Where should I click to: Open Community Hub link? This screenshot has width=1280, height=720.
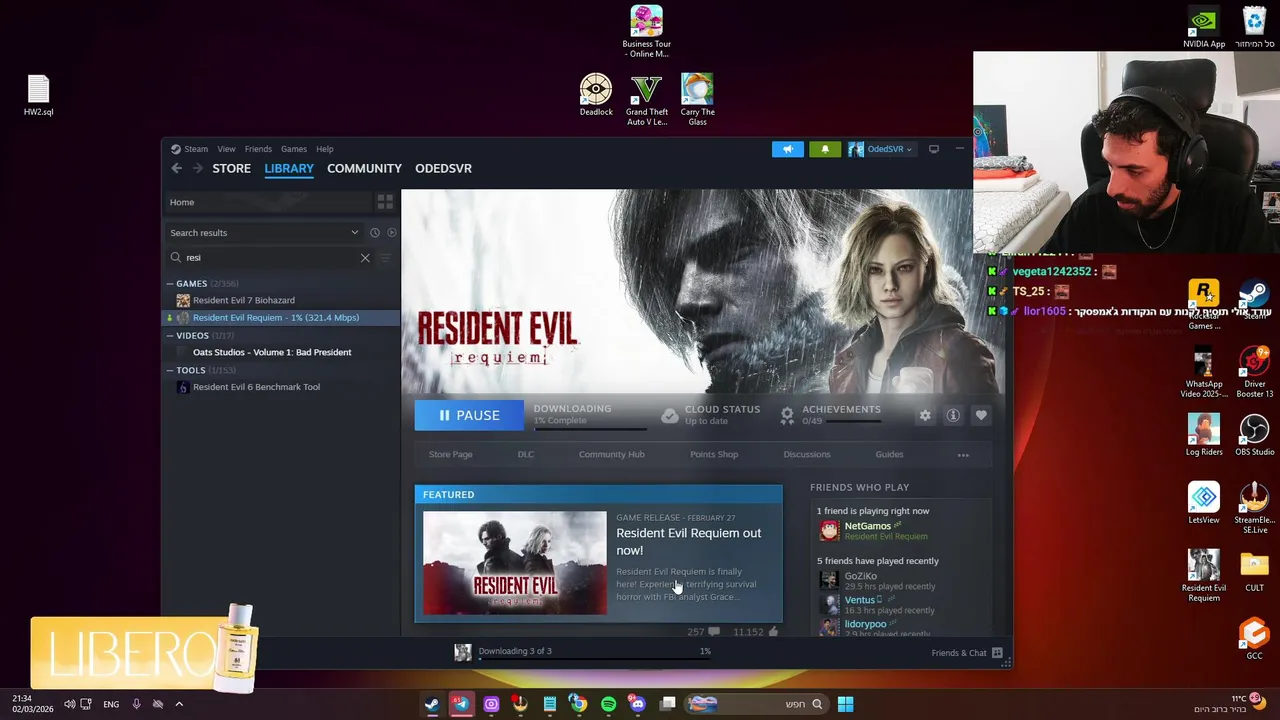click(611, 455)
